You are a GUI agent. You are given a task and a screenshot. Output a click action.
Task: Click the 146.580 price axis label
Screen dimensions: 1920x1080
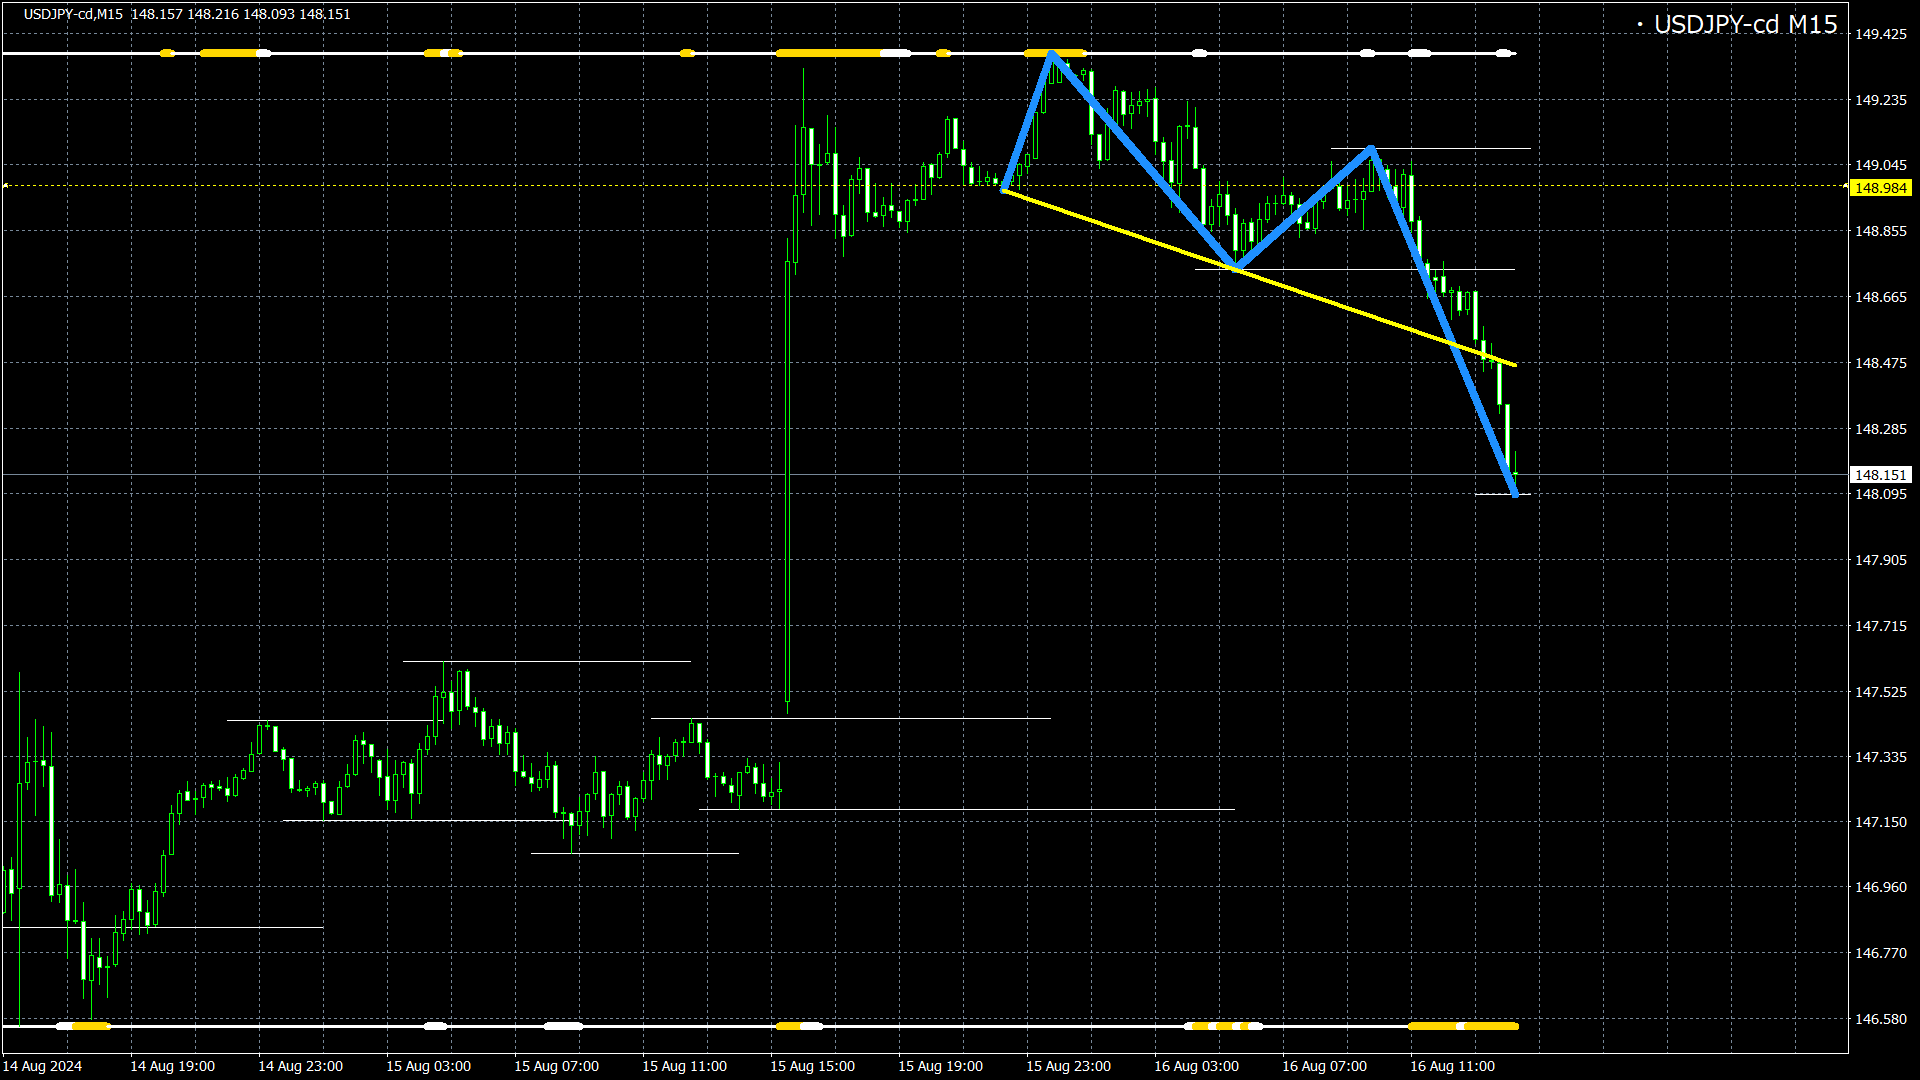click(x=1880, y=1019)
